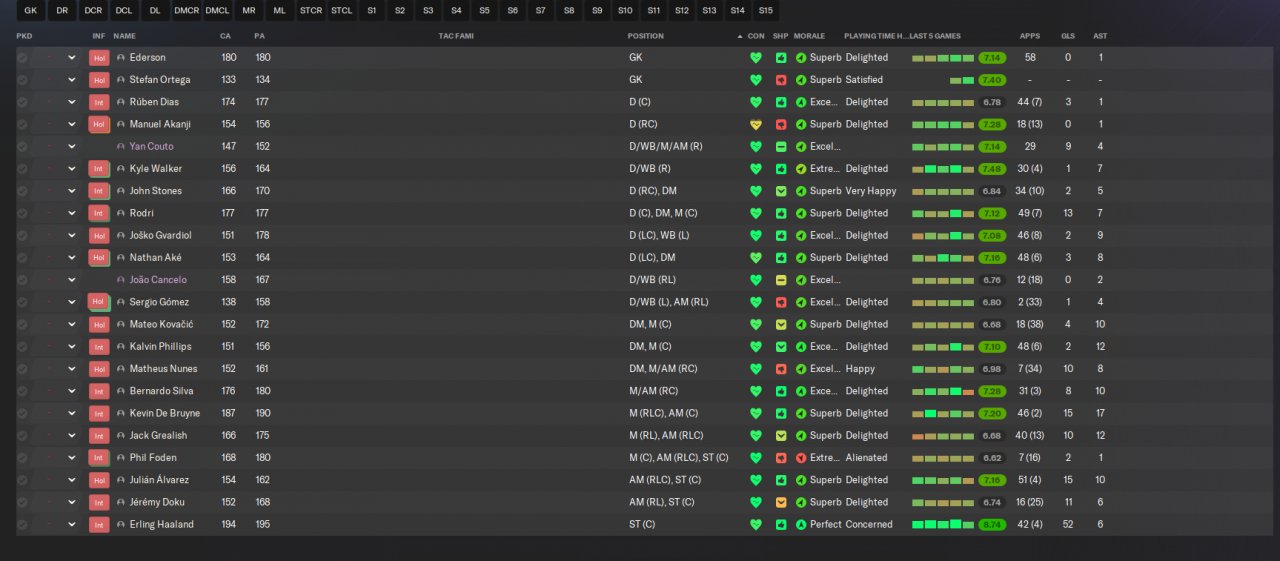Click Bernardo Silva's condition heart icon

pos(755,391)
